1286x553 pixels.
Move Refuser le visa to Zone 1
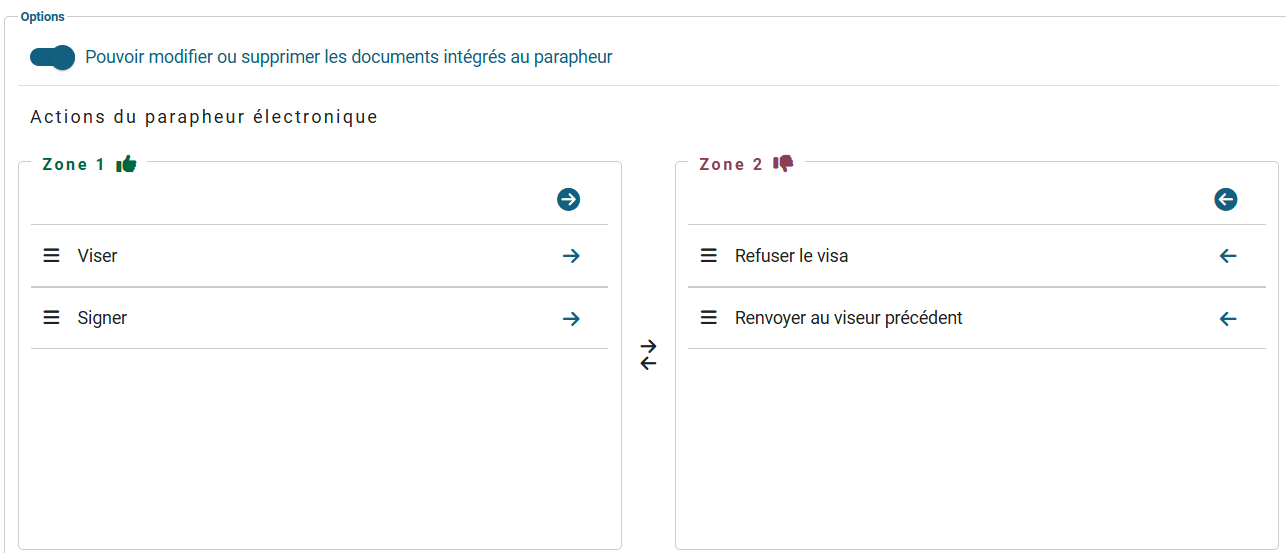[1228, 256]
